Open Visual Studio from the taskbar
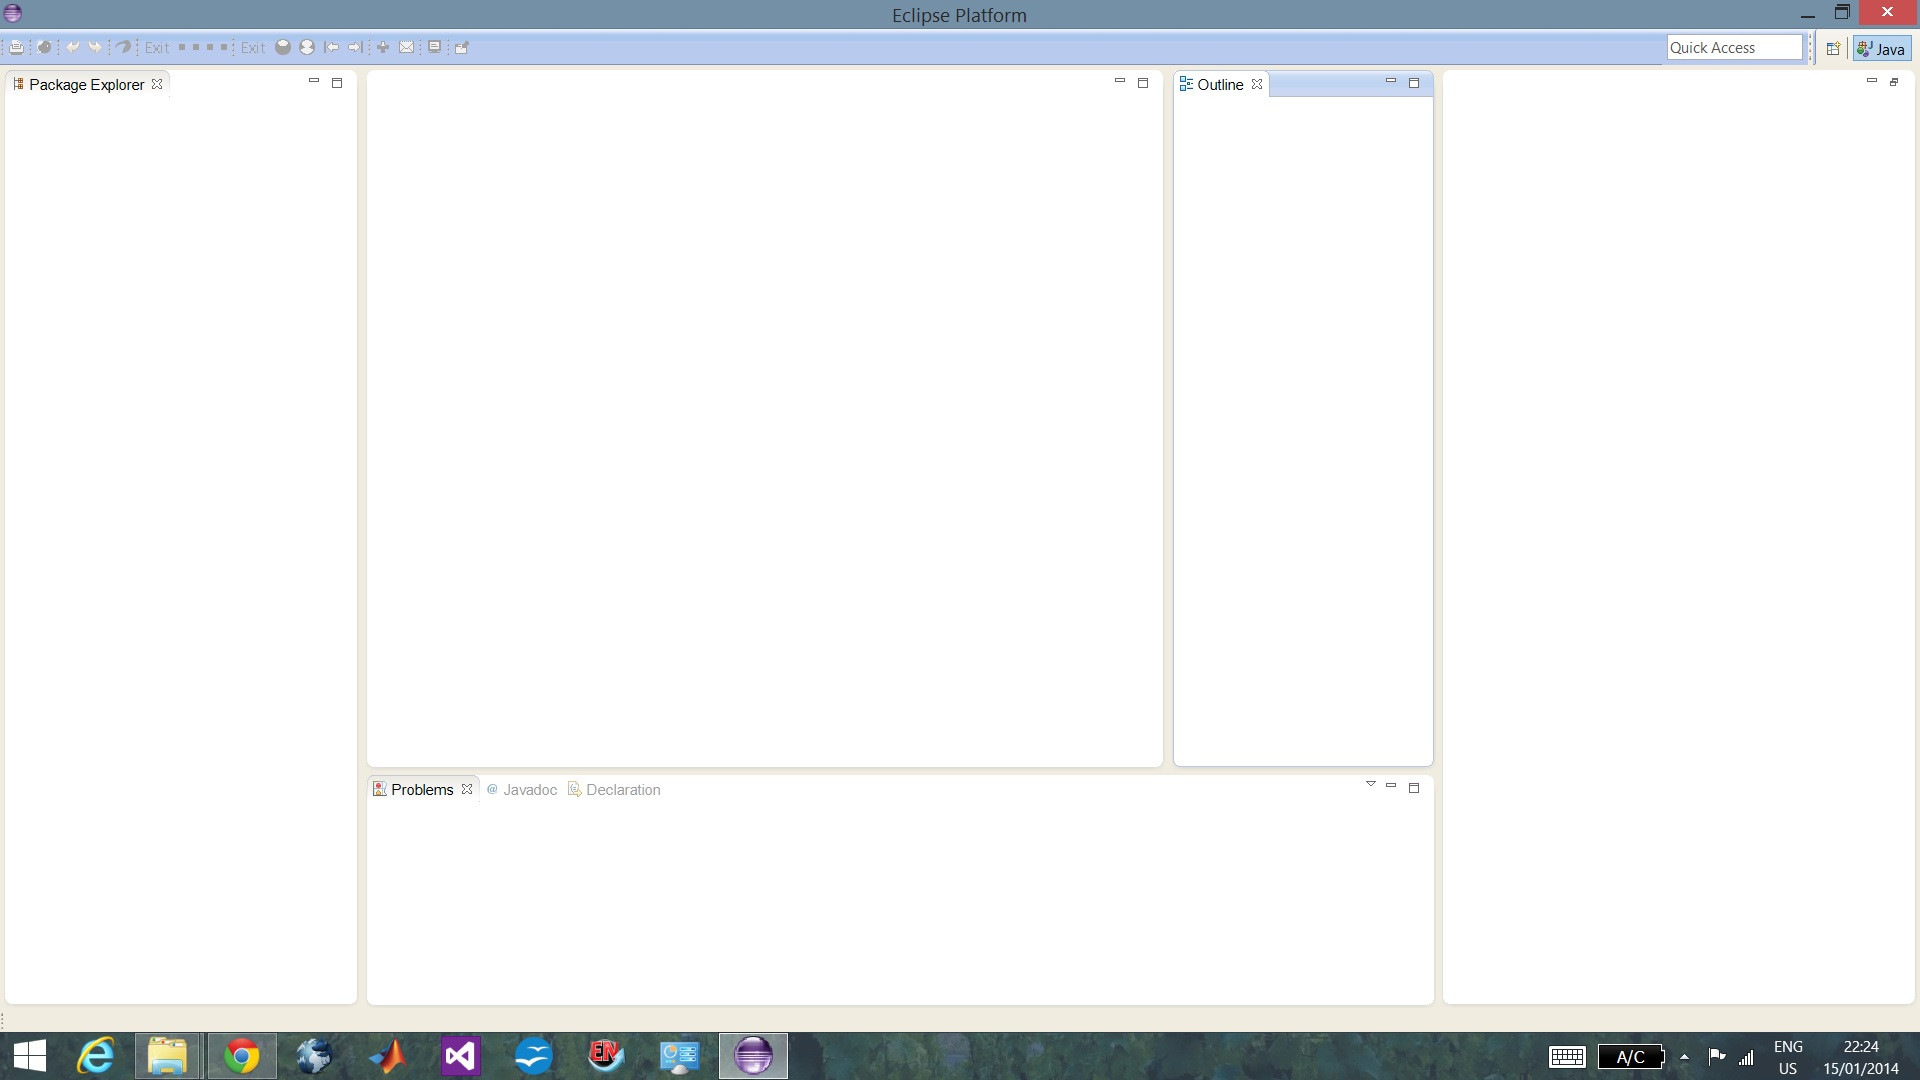The image size is (1920, 1080). pyautogui.click(x=461, y=1056)
